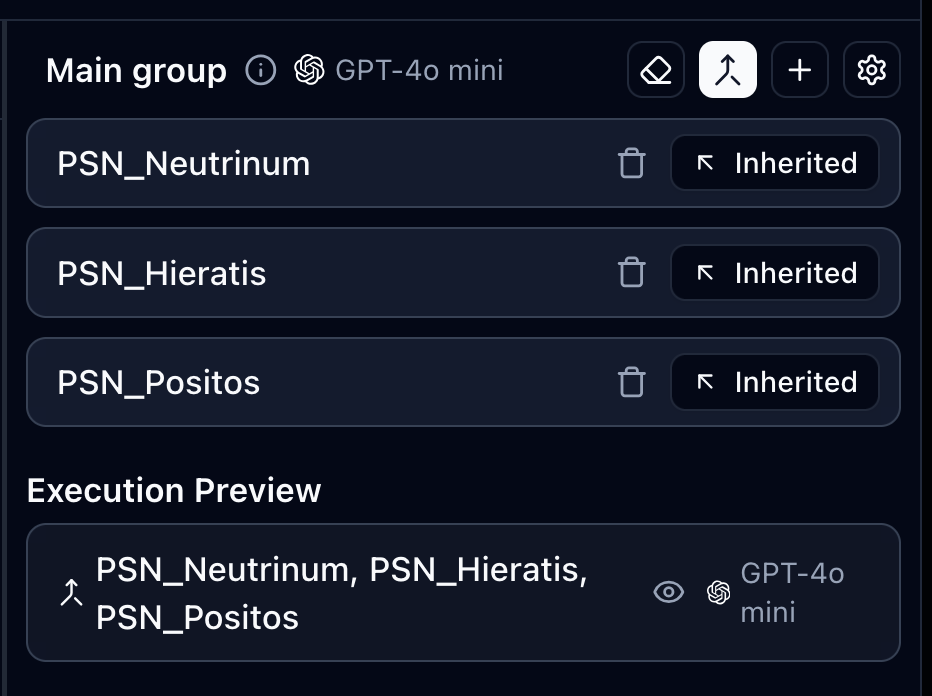
Task: Click the plus icon to add item
Action: click(800, 70)
